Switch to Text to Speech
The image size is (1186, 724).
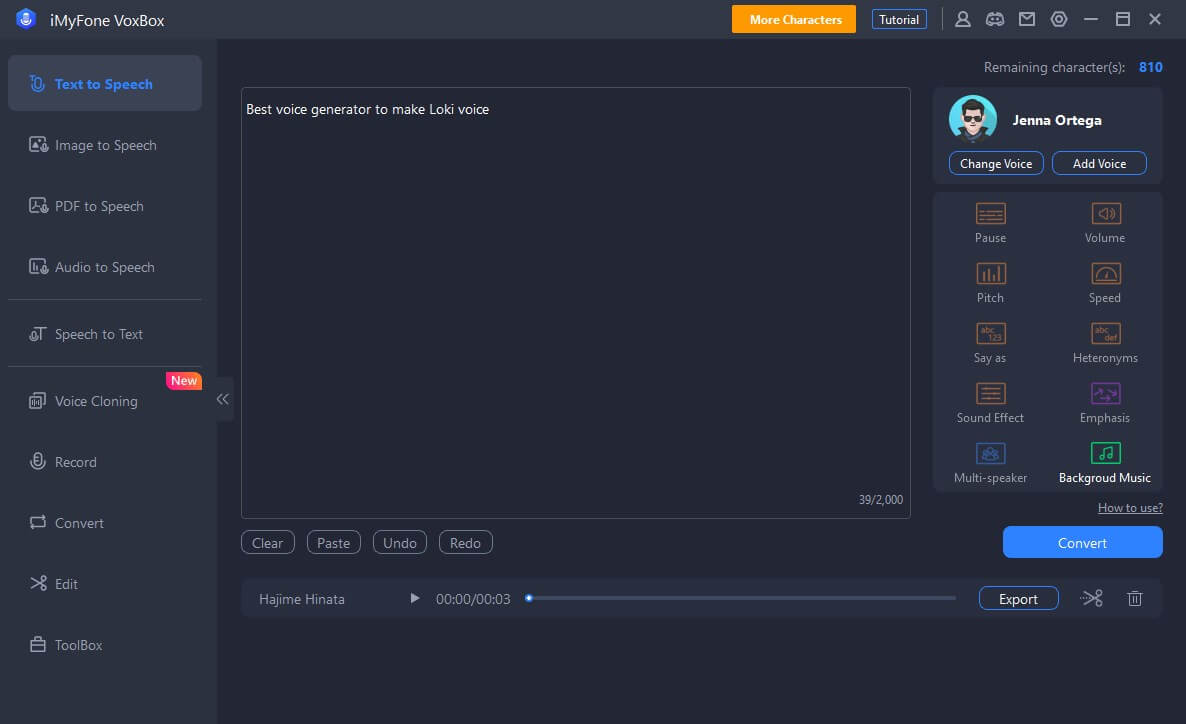pyautogui.click(x=104, y=83)
